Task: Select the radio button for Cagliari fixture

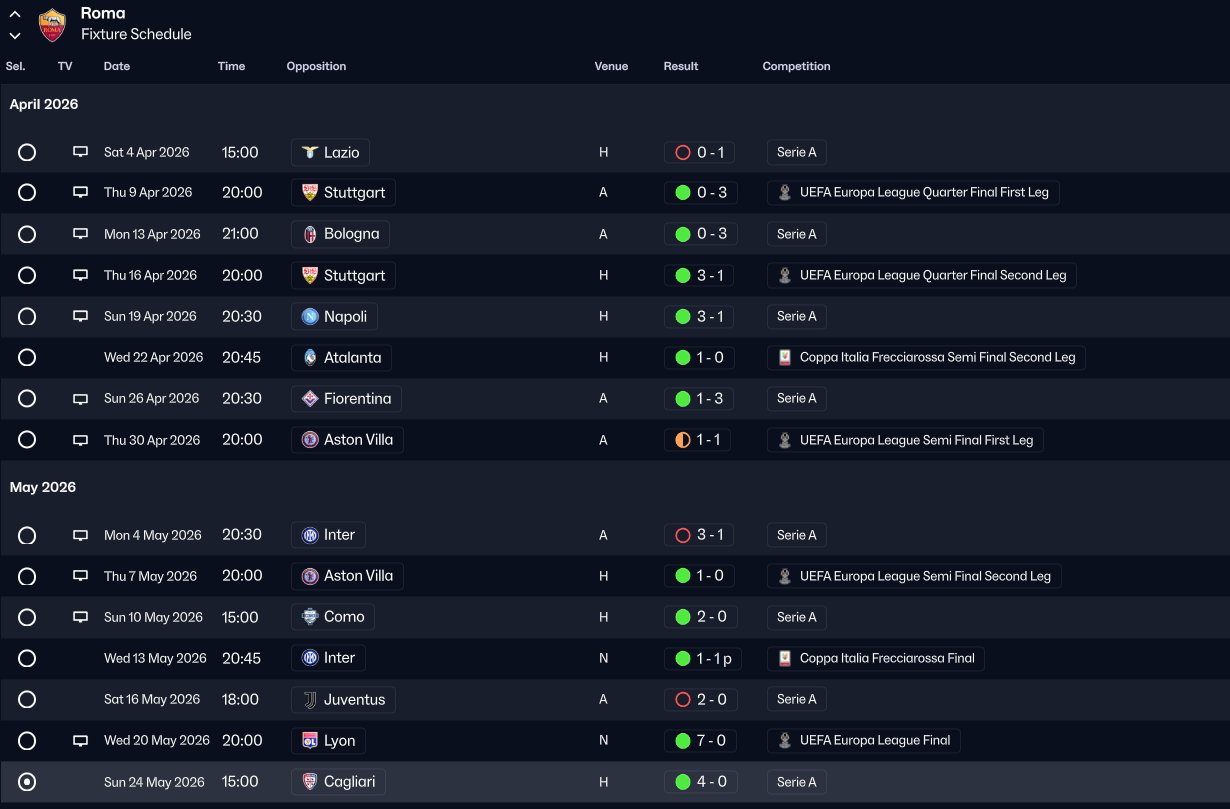Action: pyautogui.click(x=27, y=782)
